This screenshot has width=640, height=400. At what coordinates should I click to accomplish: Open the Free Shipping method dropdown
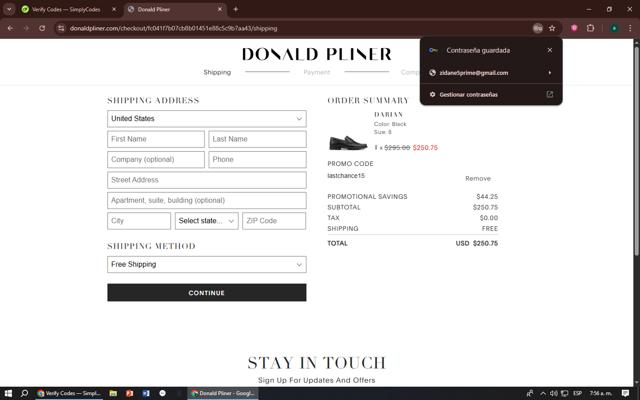(207, 264)
